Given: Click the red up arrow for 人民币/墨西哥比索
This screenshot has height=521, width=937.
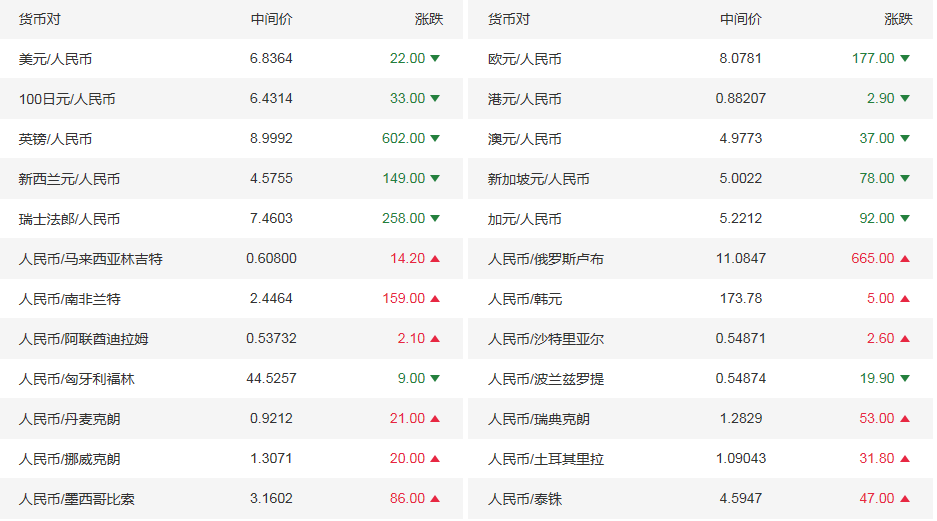Looking at the screenshot, I should coord(435,499).
